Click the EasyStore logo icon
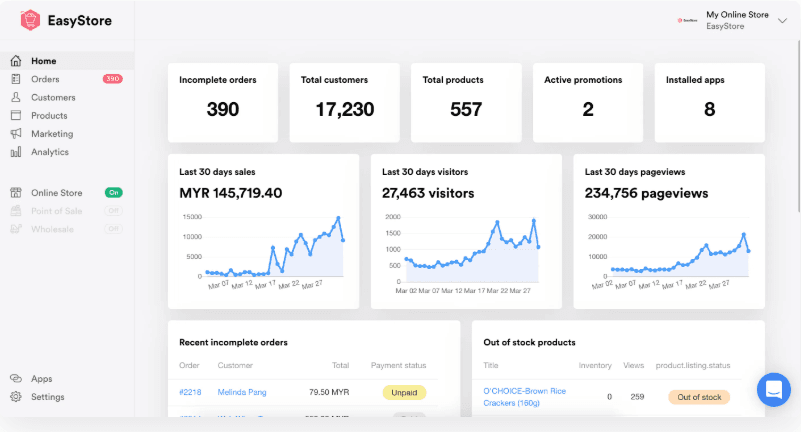Screen dimensions: 801x432 (x=30, y=20)
